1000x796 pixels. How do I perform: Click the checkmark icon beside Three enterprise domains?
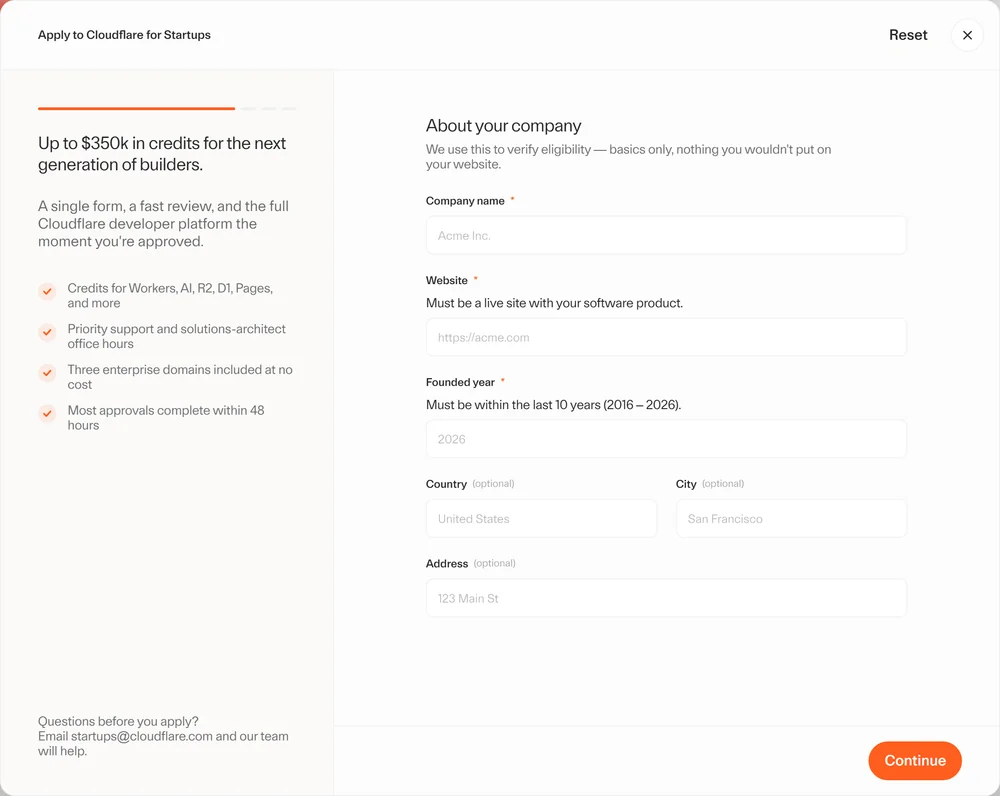point(47,372)
